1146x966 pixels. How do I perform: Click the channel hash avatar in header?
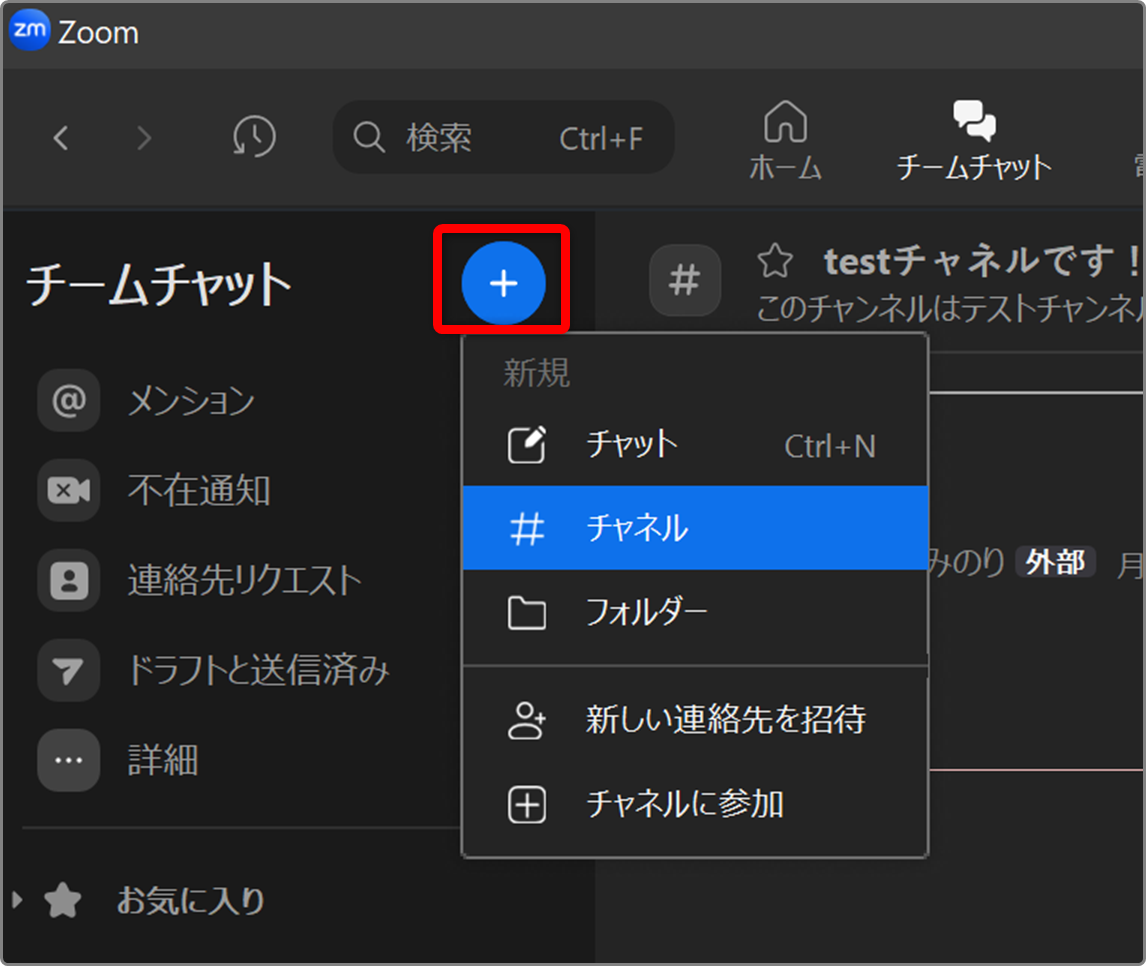click(685, 281)
